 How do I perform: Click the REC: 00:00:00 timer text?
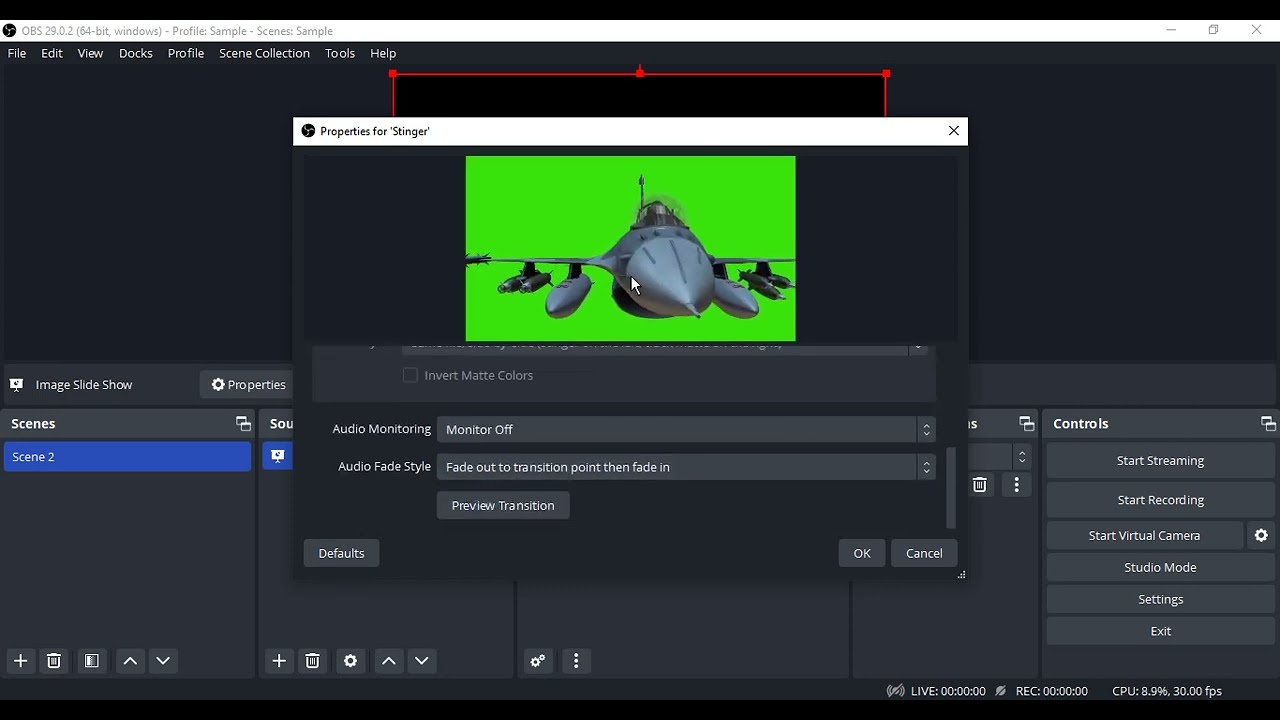point(1051,691)
